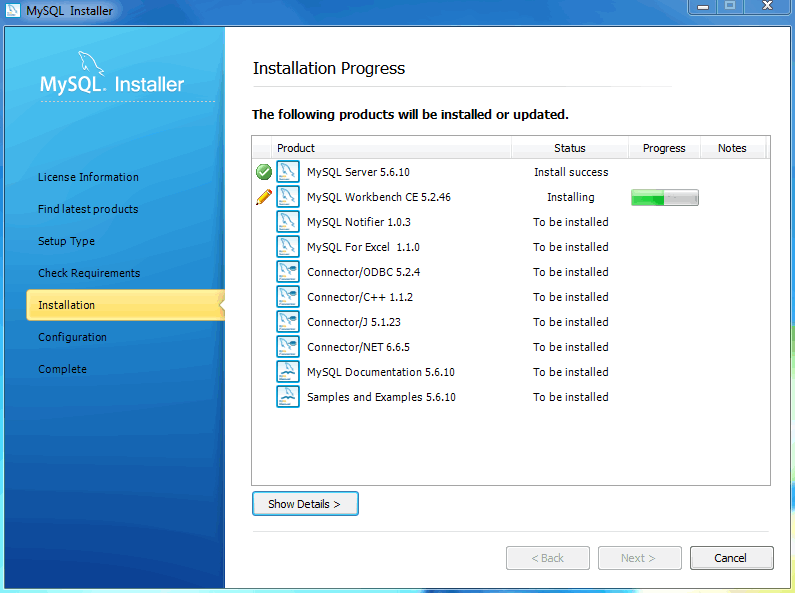This screenshot has height=593, width=795.
Task: Cancel the installation
Action: pos(732,558)
